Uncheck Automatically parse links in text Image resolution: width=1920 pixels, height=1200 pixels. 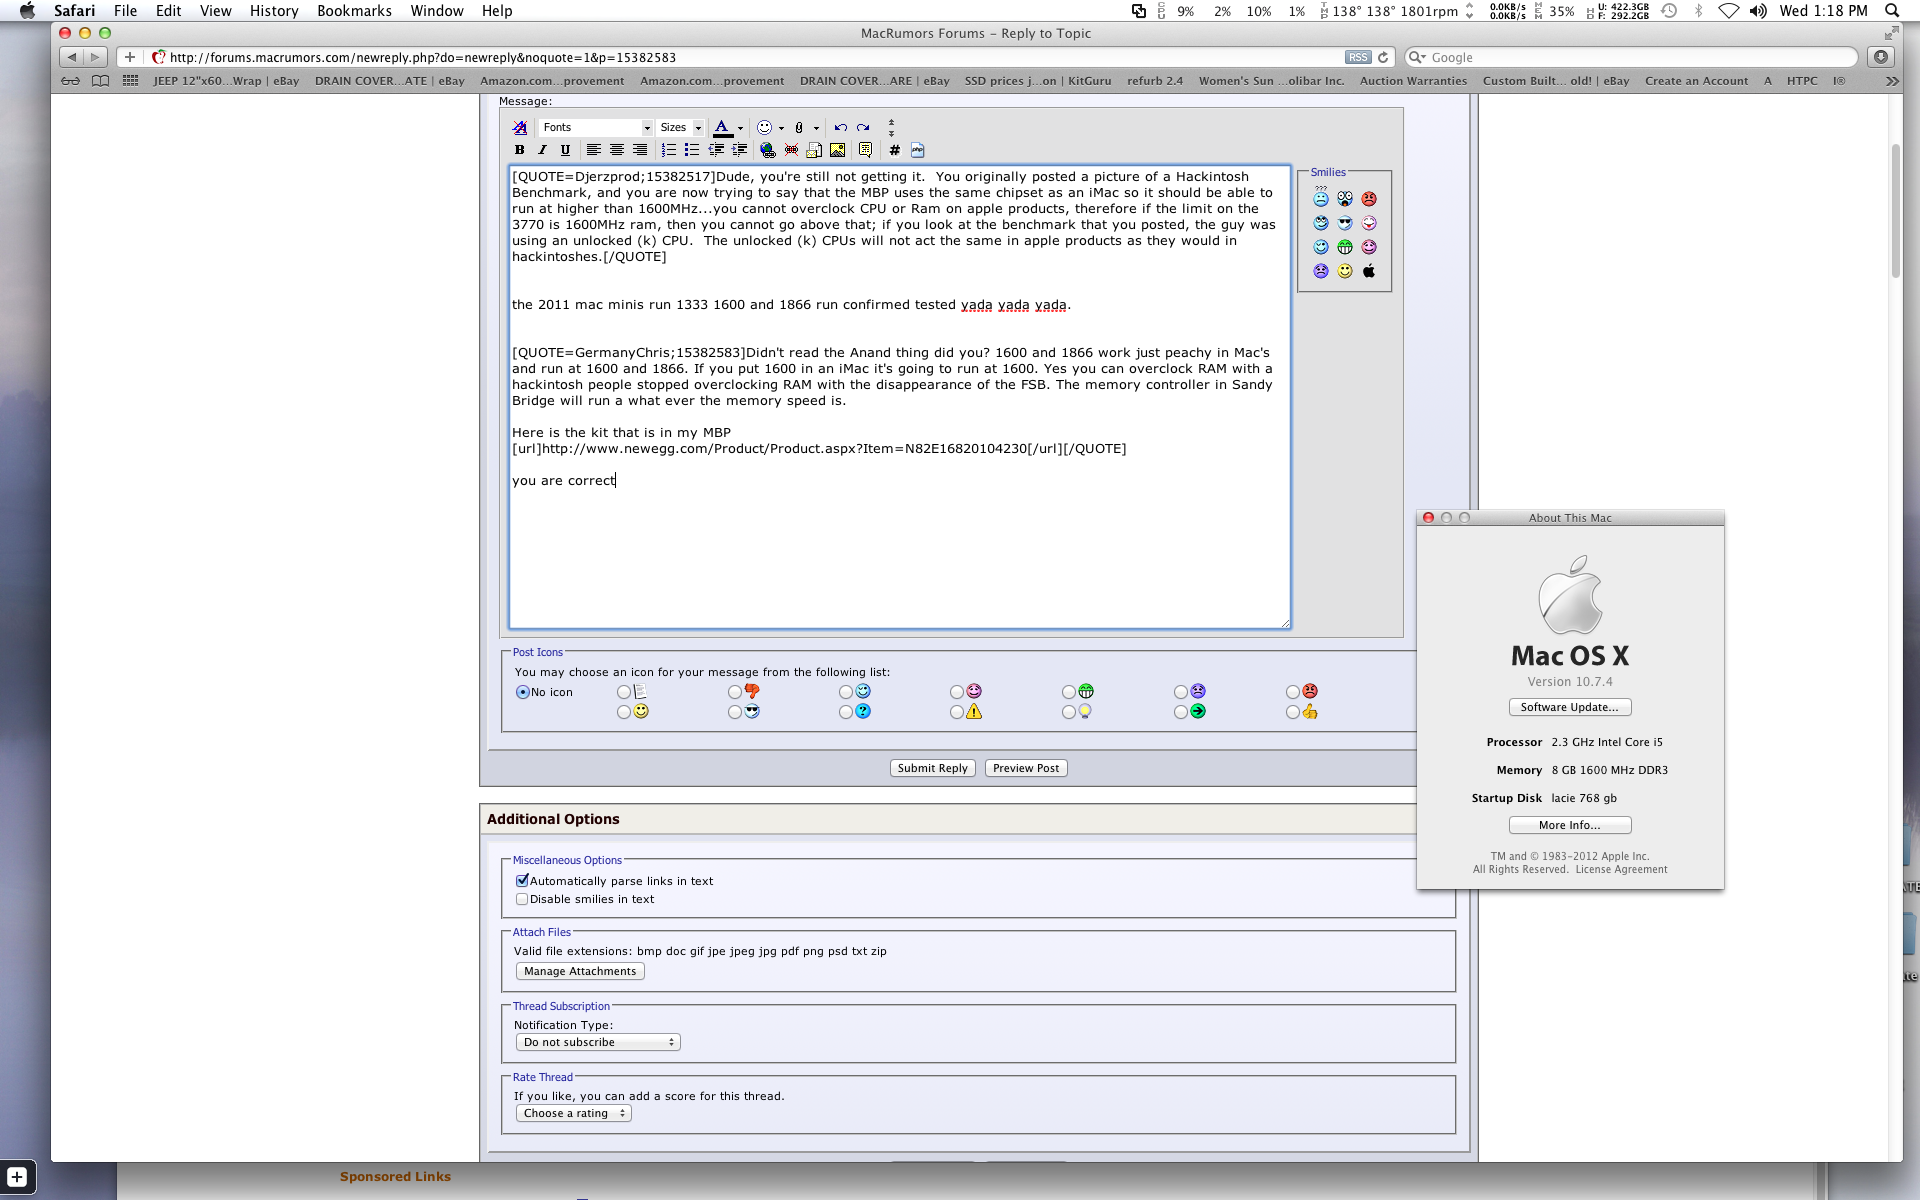[522, 881]
